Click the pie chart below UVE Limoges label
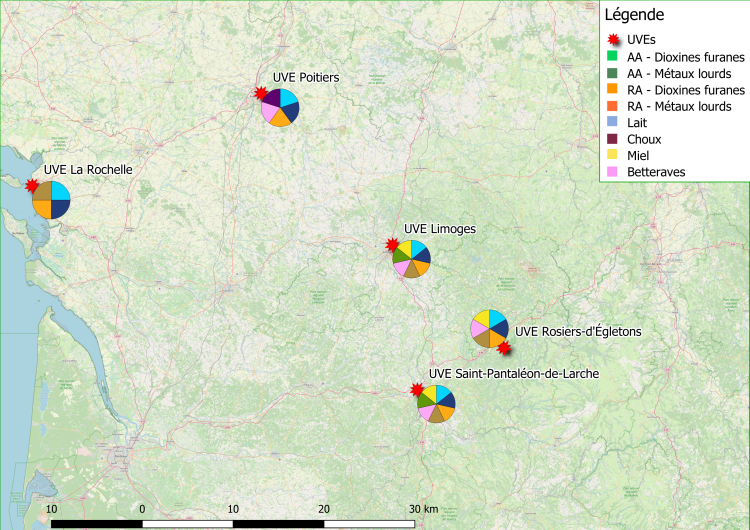The image size is (750, 530). tap(411, 258)
